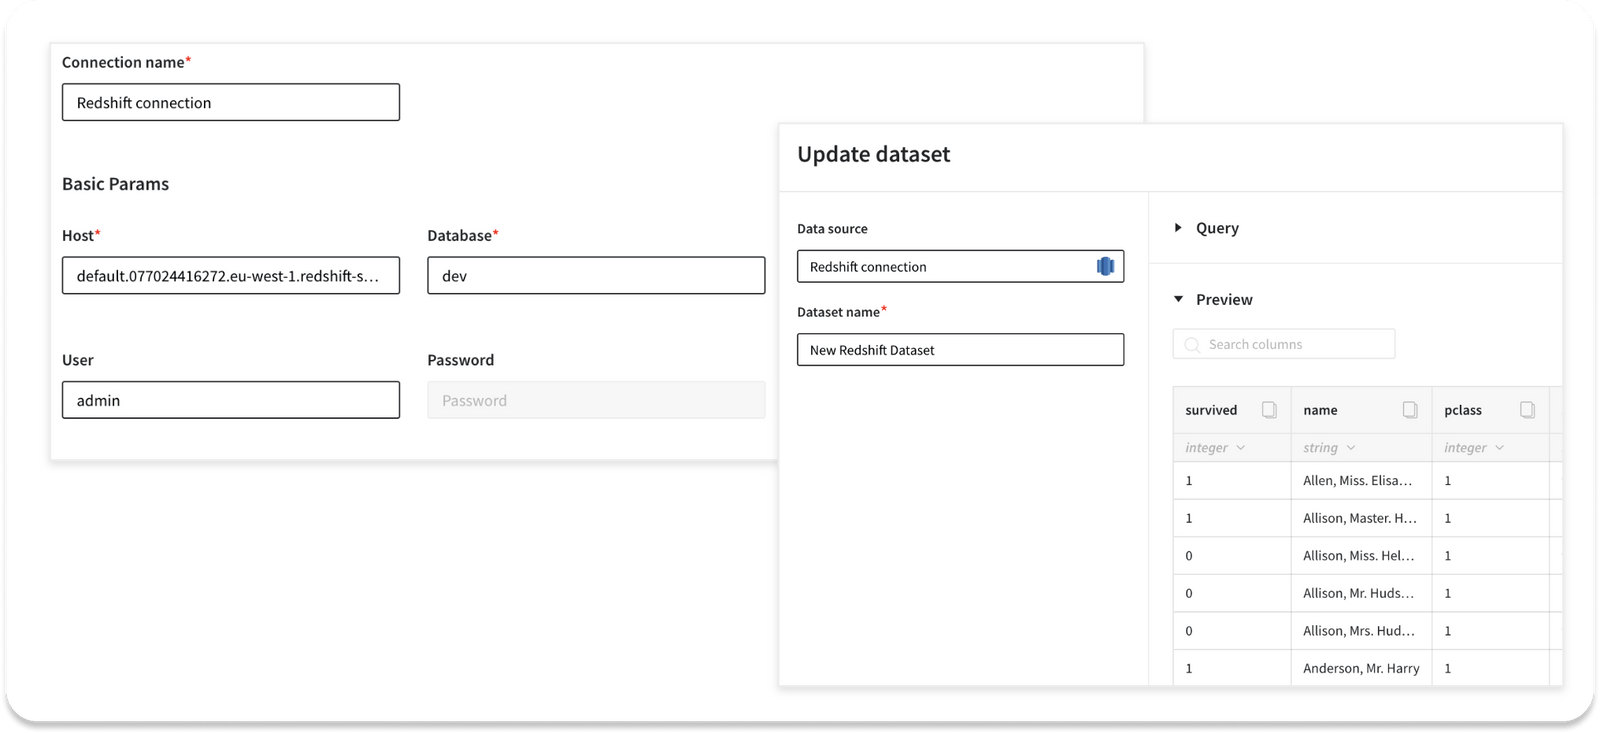The image size is (1600, 734).
Task: Copy the pclass column icon
Action: point(1527,410)
